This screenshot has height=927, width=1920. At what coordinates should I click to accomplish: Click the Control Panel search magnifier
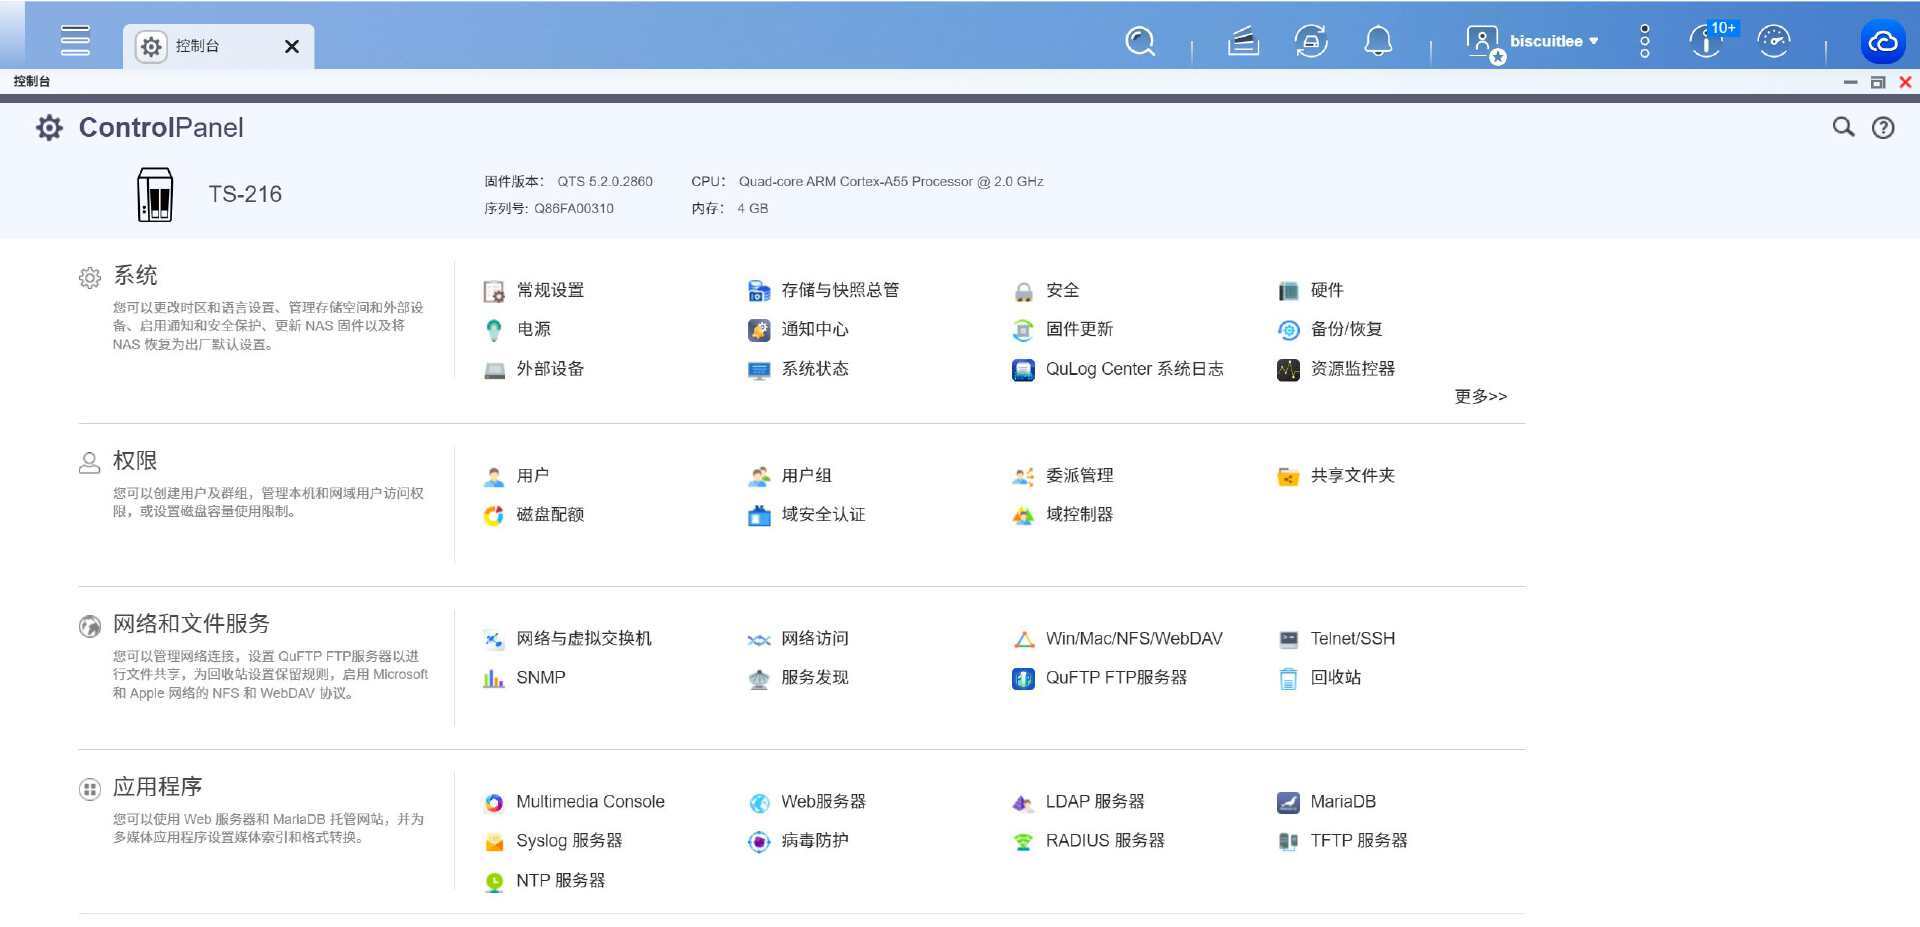[1842, 127]
